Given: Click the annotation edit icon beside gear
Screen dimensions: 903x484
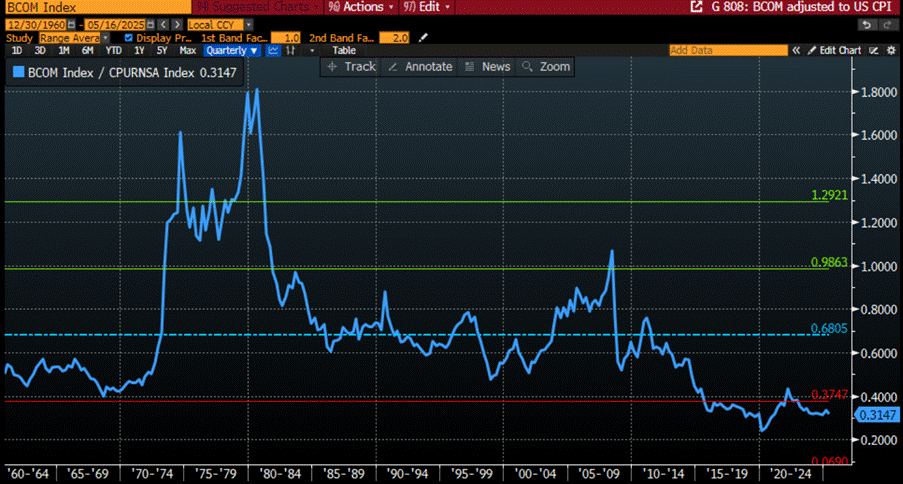Looking at the screenshot, I should pos(874,50).
